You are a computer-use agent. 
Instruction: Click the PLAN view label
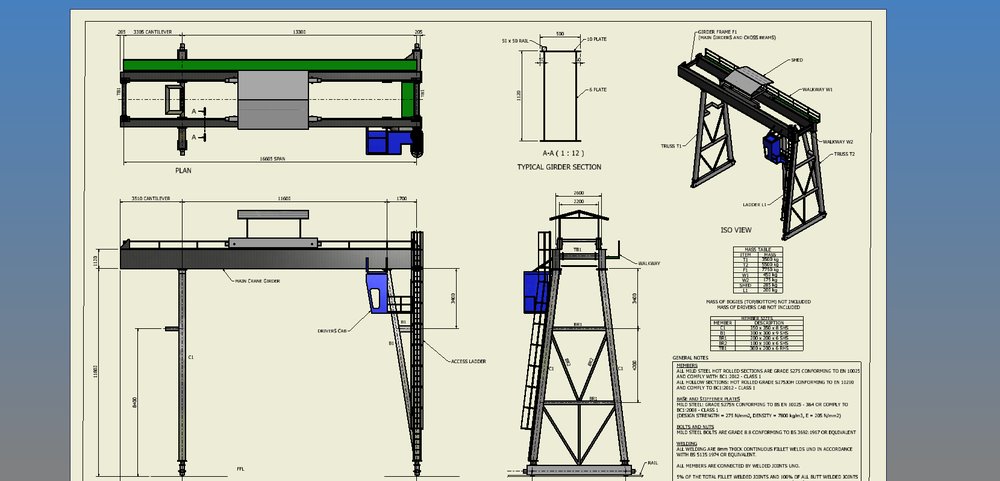[x=183, y=171]
